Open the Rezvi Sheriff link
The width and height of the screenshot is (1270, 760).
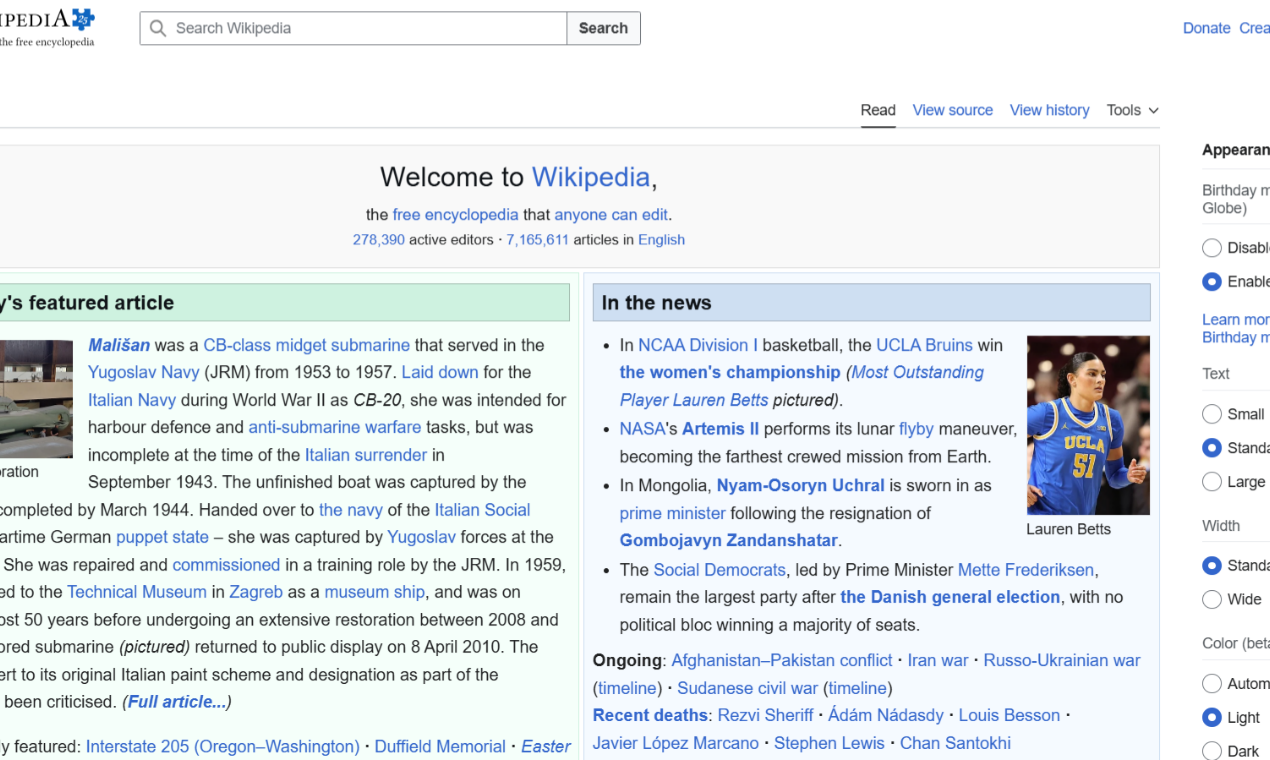pos(766,715)
